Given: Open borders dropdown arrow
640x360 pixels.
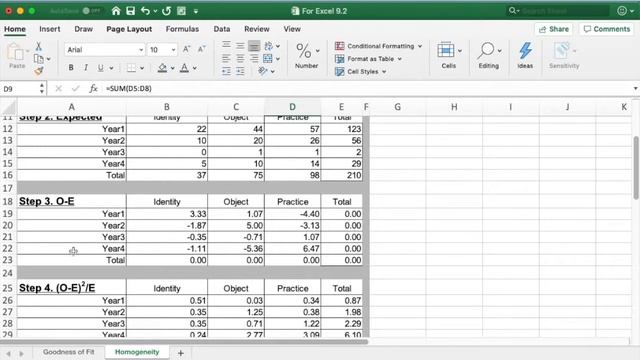Looking at the screenshot, I should (142, 68).
